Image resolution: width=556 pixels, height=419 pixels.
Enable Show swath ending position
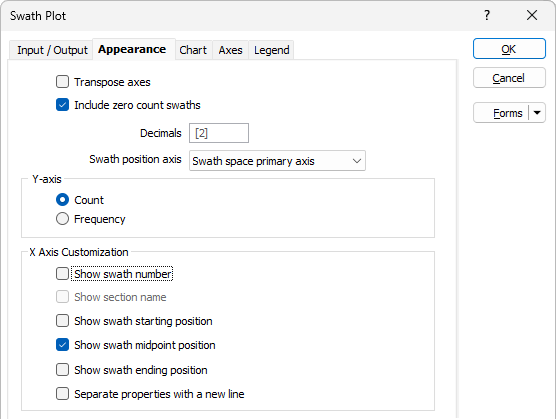tap(62, 370)
